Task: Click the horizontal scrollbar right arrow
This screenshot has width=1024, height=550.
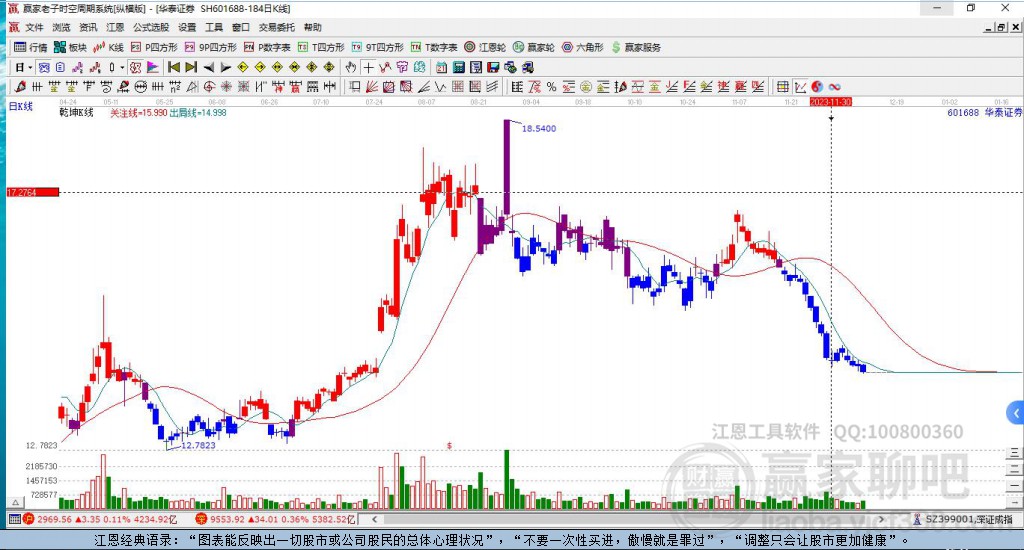Action: point(882,519)
